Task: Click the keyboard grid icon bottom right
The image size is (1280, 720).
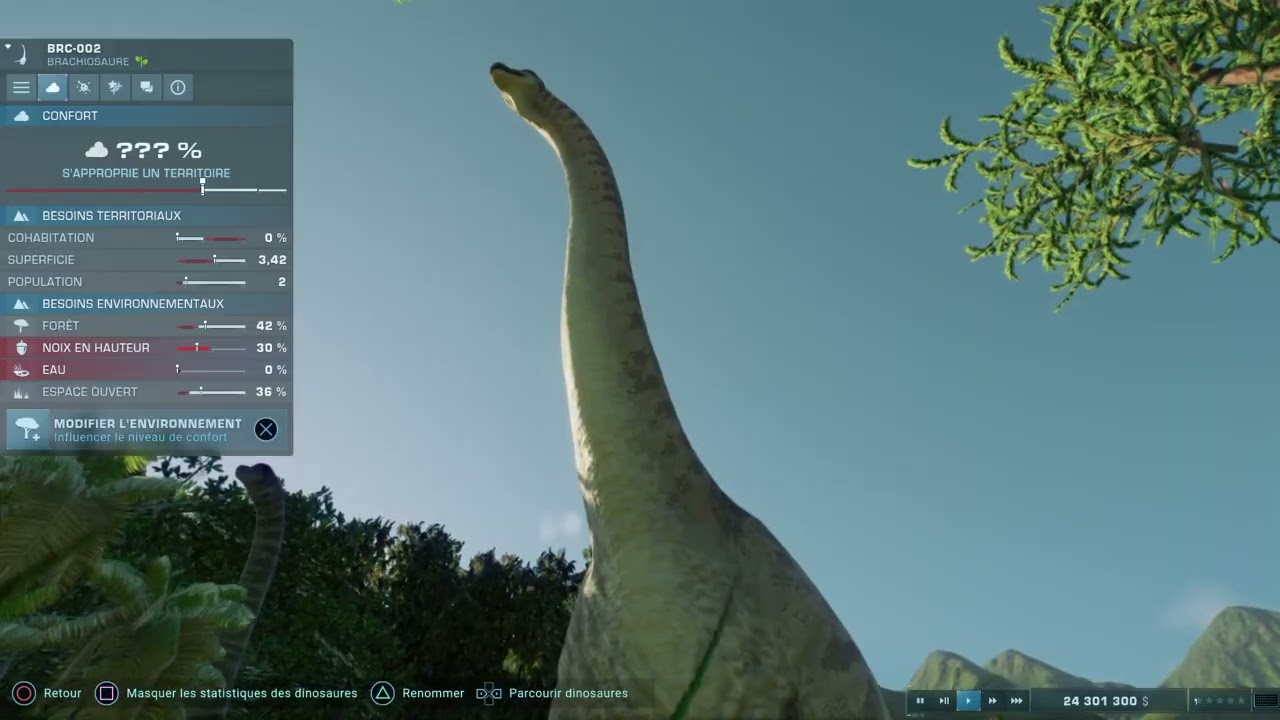Action: click(x=1266, y=701)
